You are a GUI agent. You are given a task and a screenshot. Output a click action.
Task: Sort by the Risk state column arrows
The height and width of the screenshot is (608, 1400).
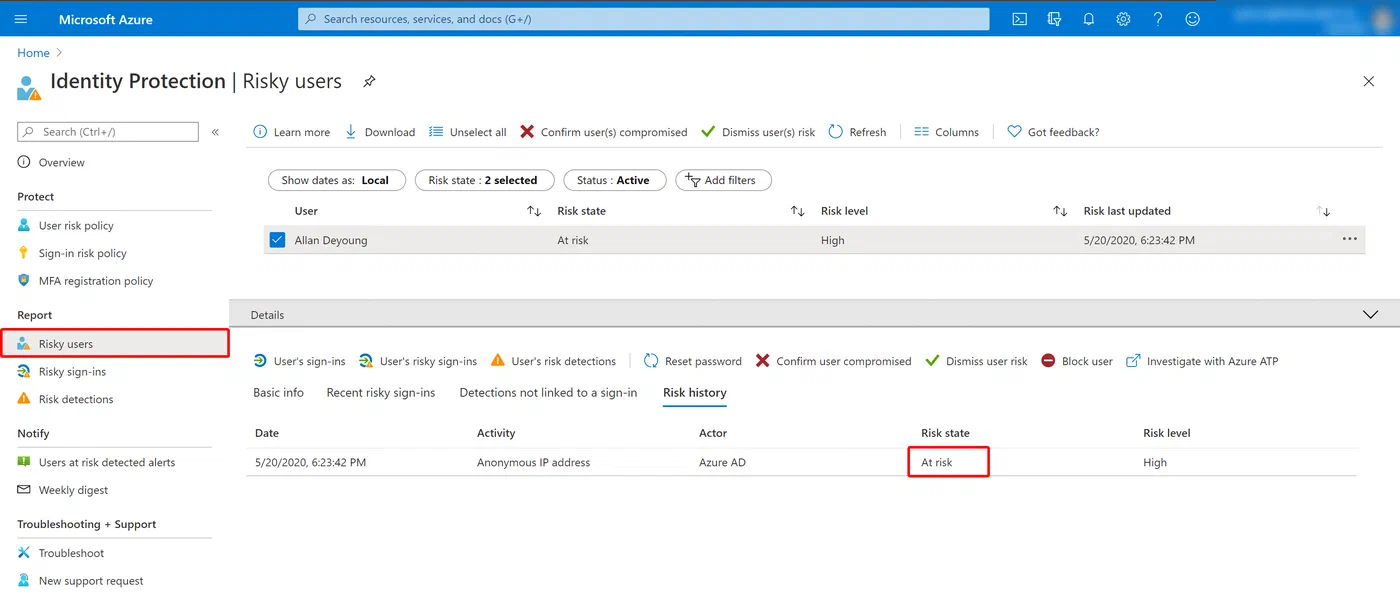(797, 211)
